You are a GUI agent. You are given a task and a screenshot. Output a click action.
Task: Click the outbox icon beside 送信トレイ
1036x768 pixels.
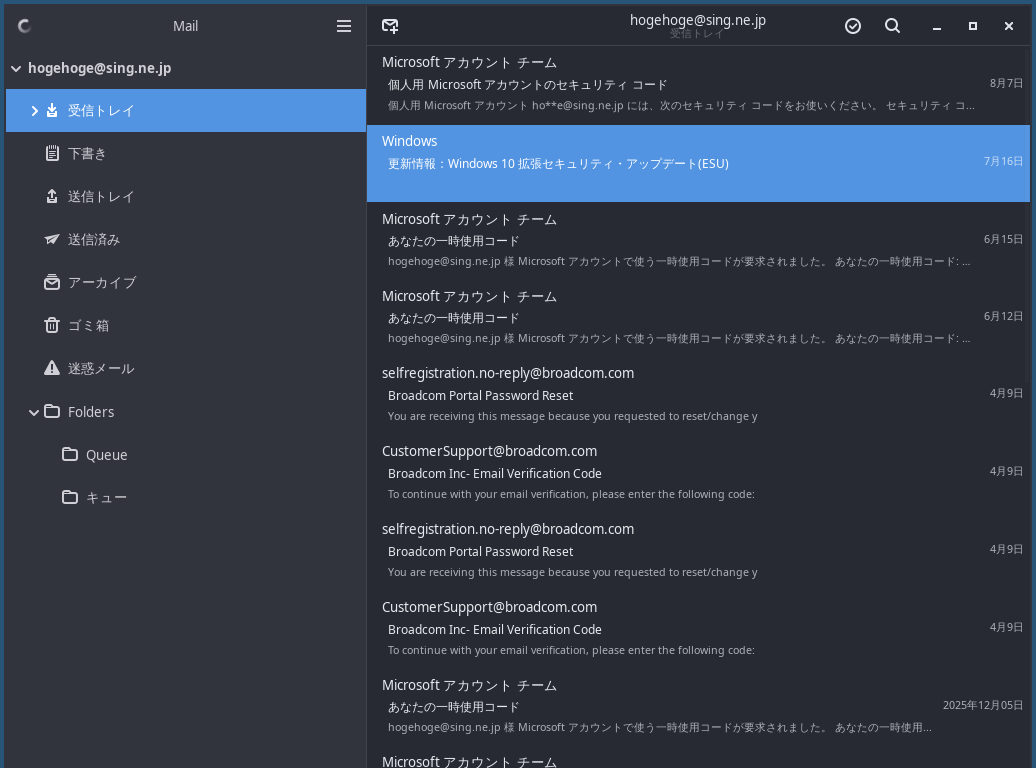pyautogui.click(x=52, y=196)
